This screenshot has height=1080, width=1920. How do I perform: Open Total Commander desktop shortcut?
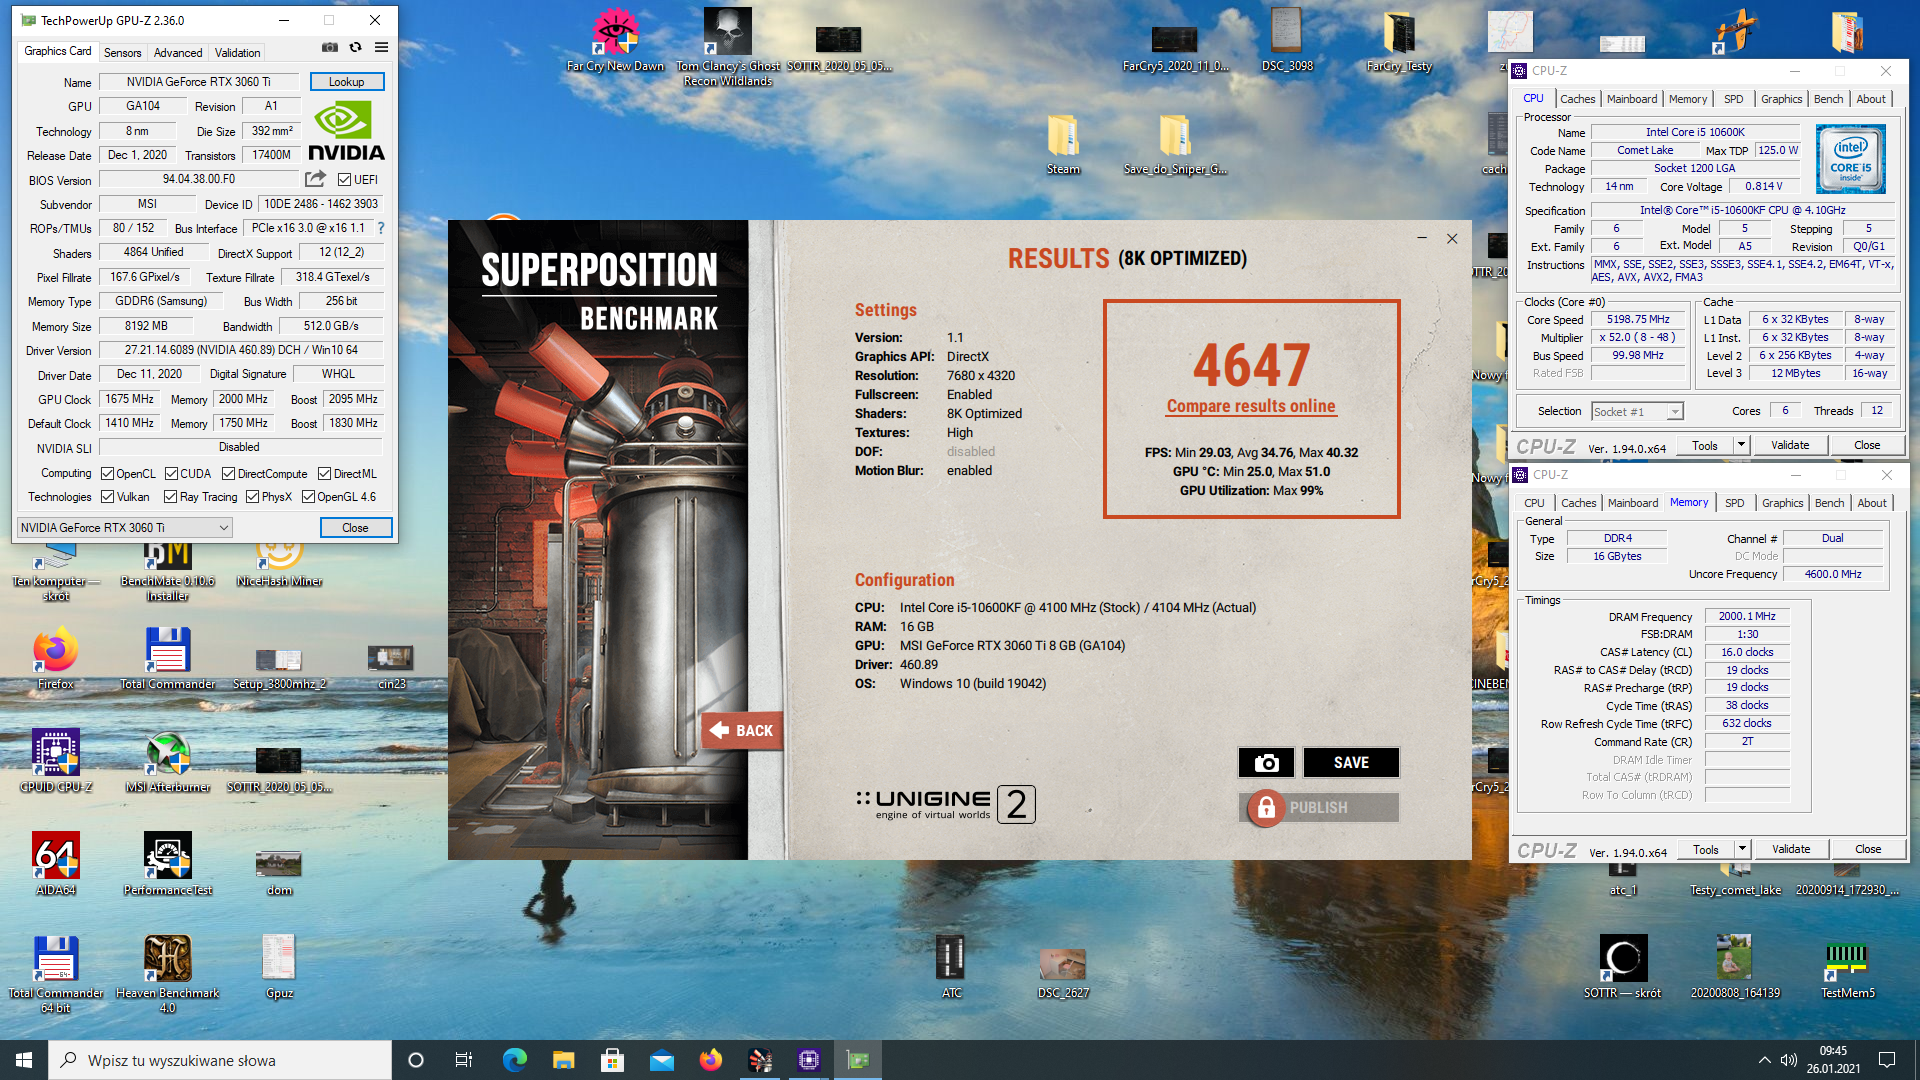pyautogui.click(x=168, y=658)
